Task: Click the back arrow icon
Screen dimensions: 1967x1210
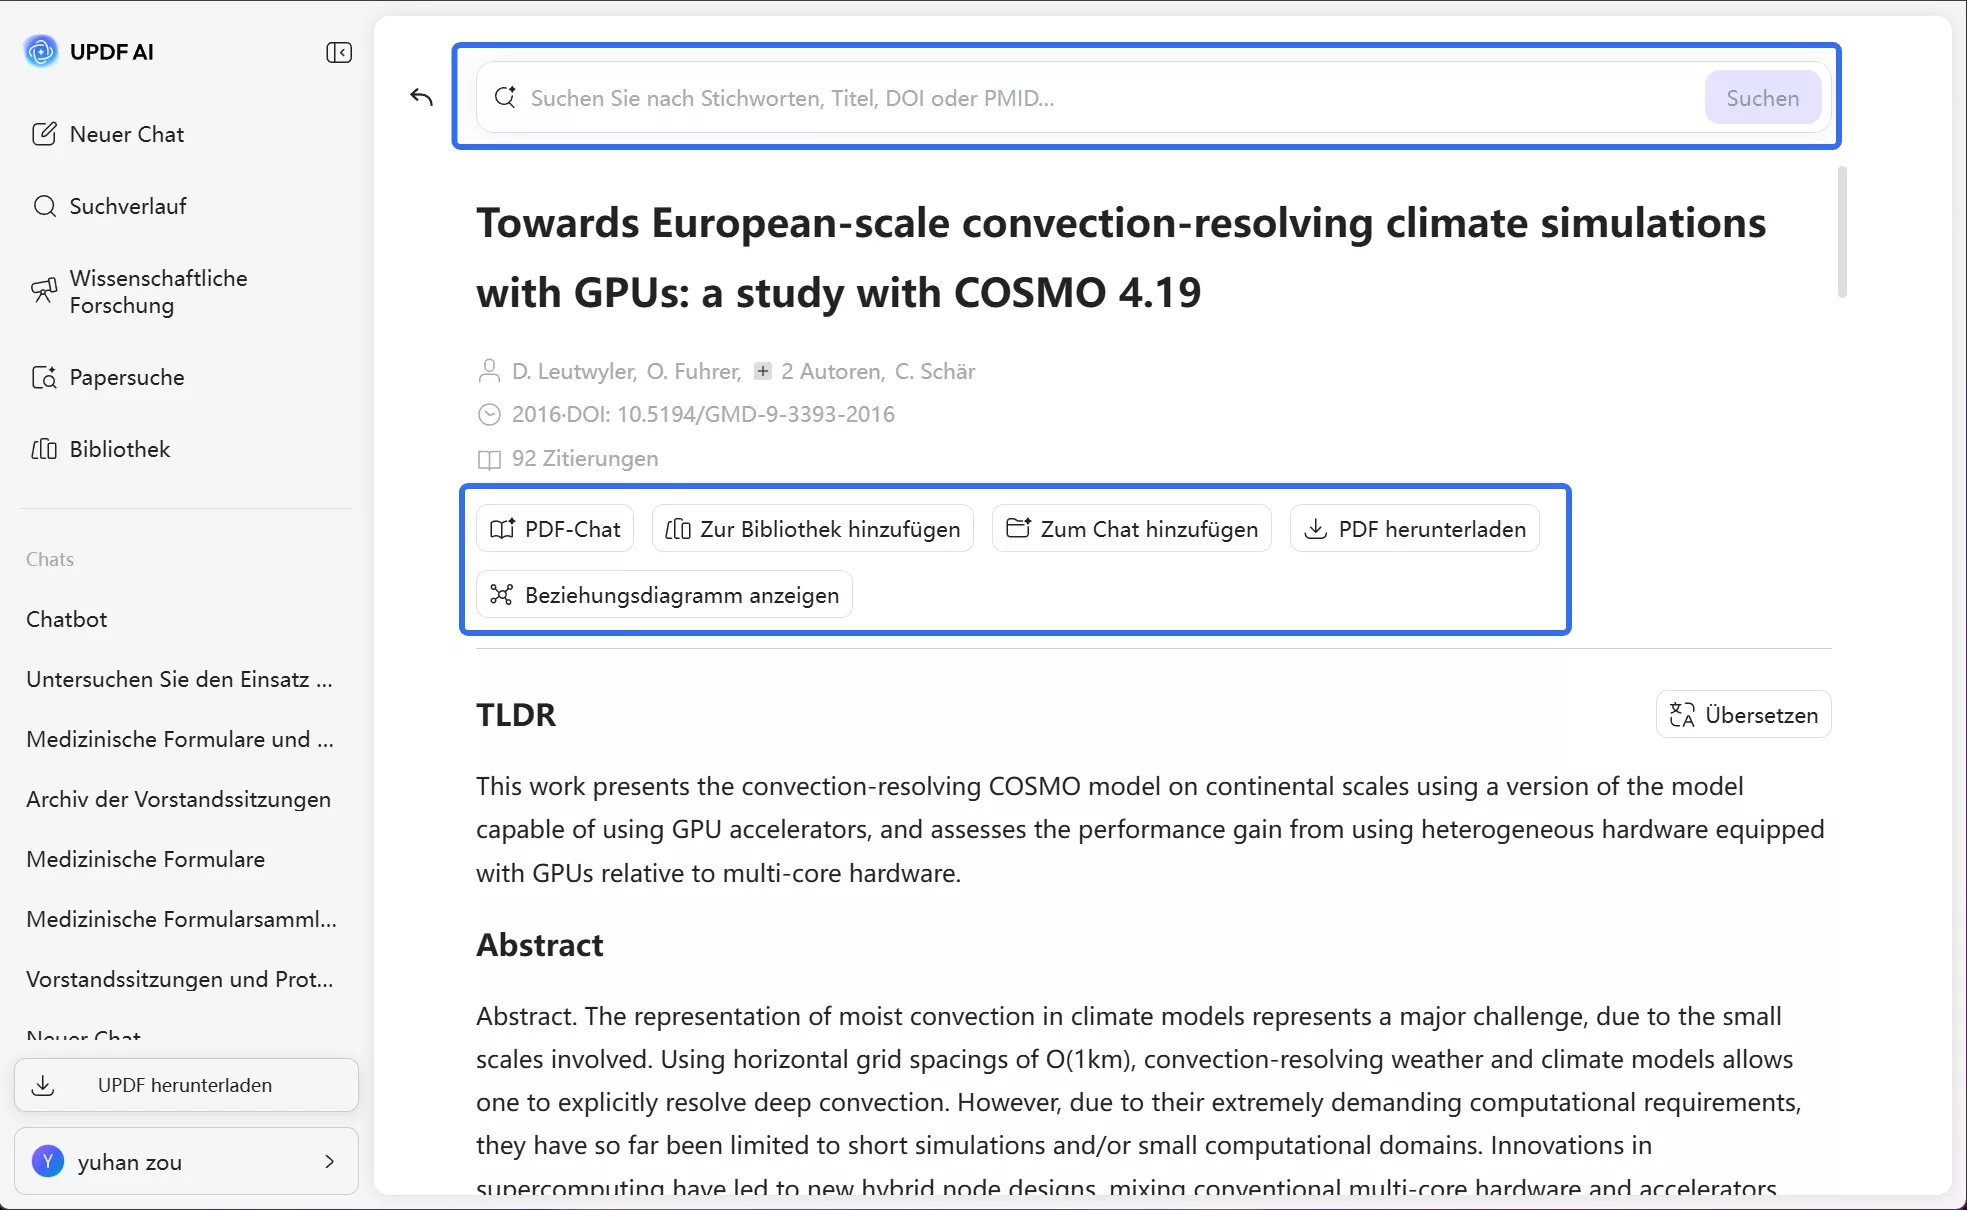Action: 421,97
